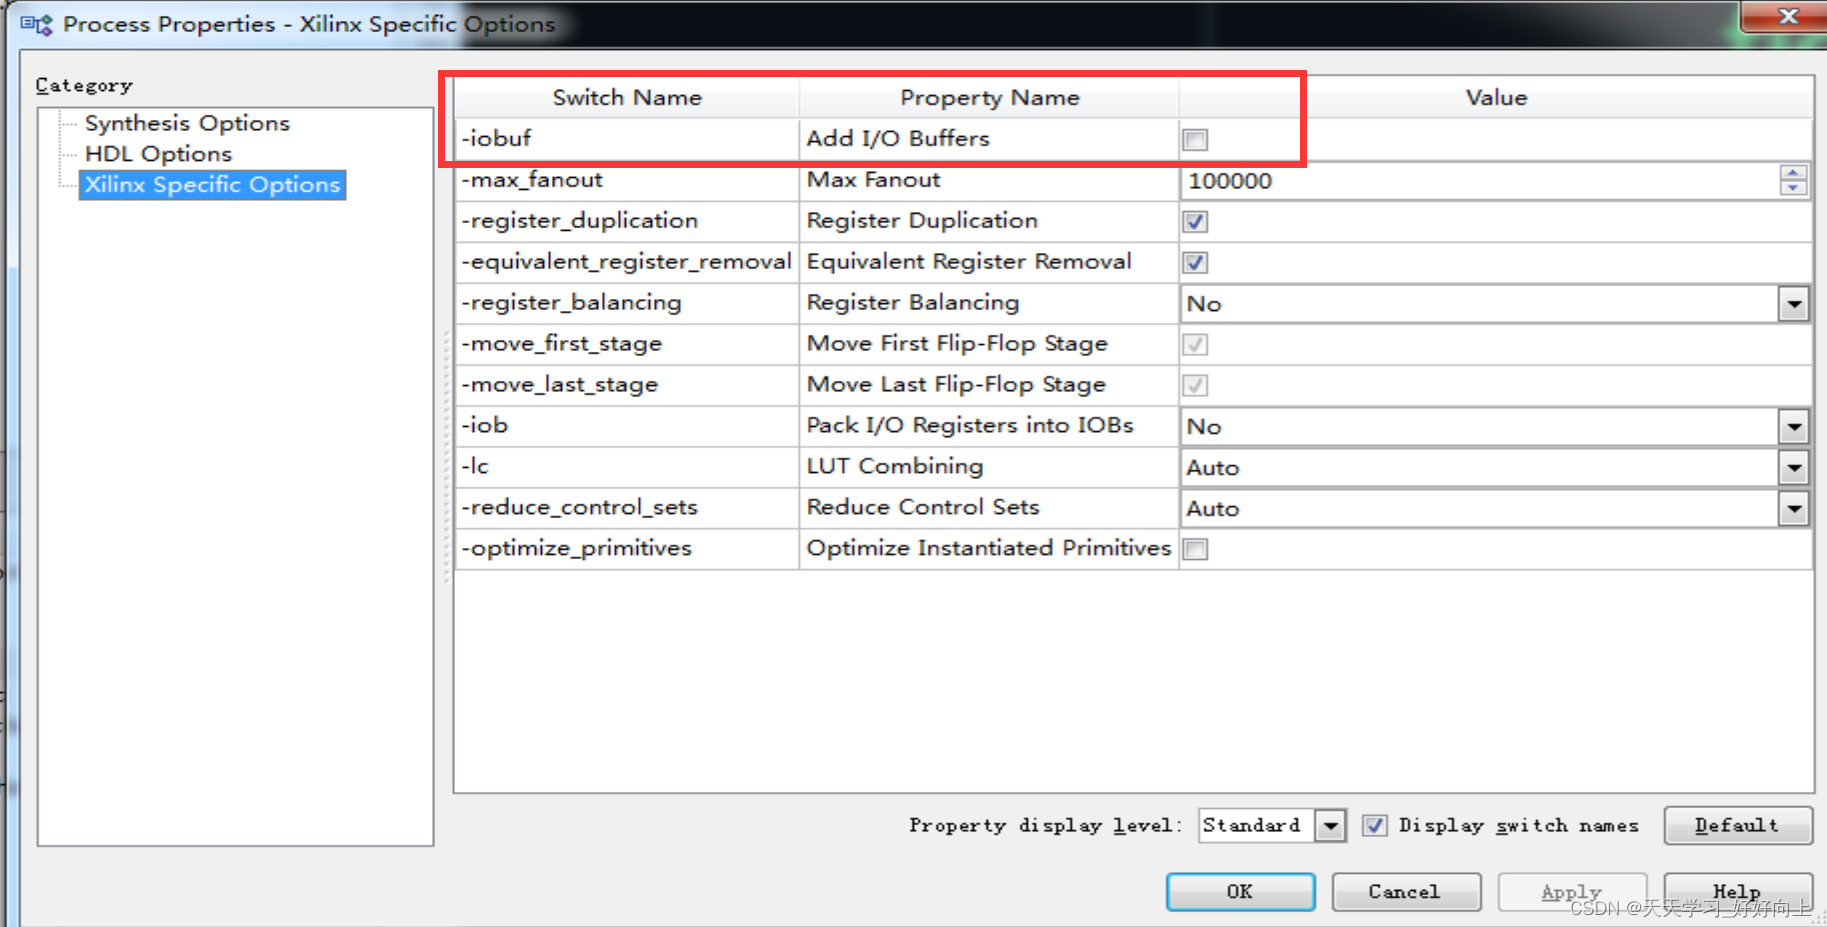Click Pack I/O Registers into IOBs text

pyautogui.click(x=970, y=426)
